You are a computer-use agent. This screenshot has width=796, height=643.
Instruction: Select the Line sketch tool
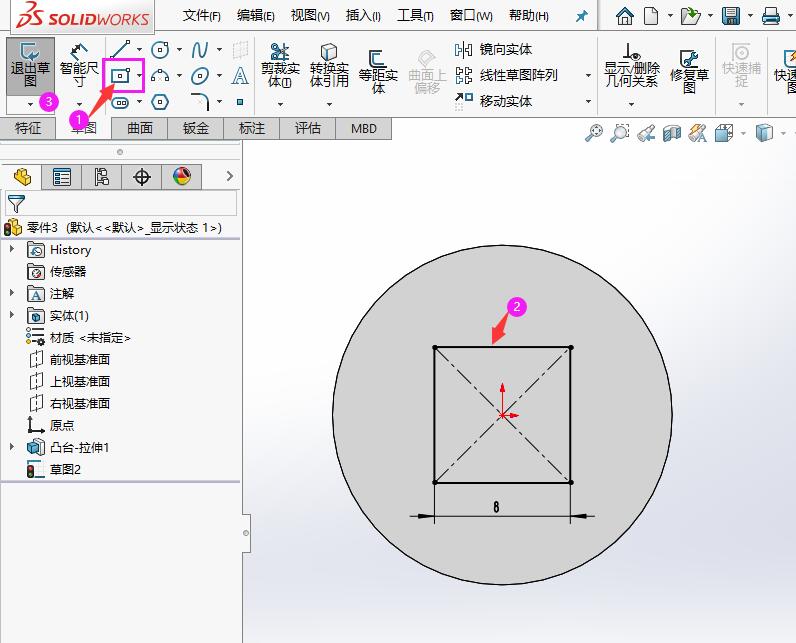[120, 49]
